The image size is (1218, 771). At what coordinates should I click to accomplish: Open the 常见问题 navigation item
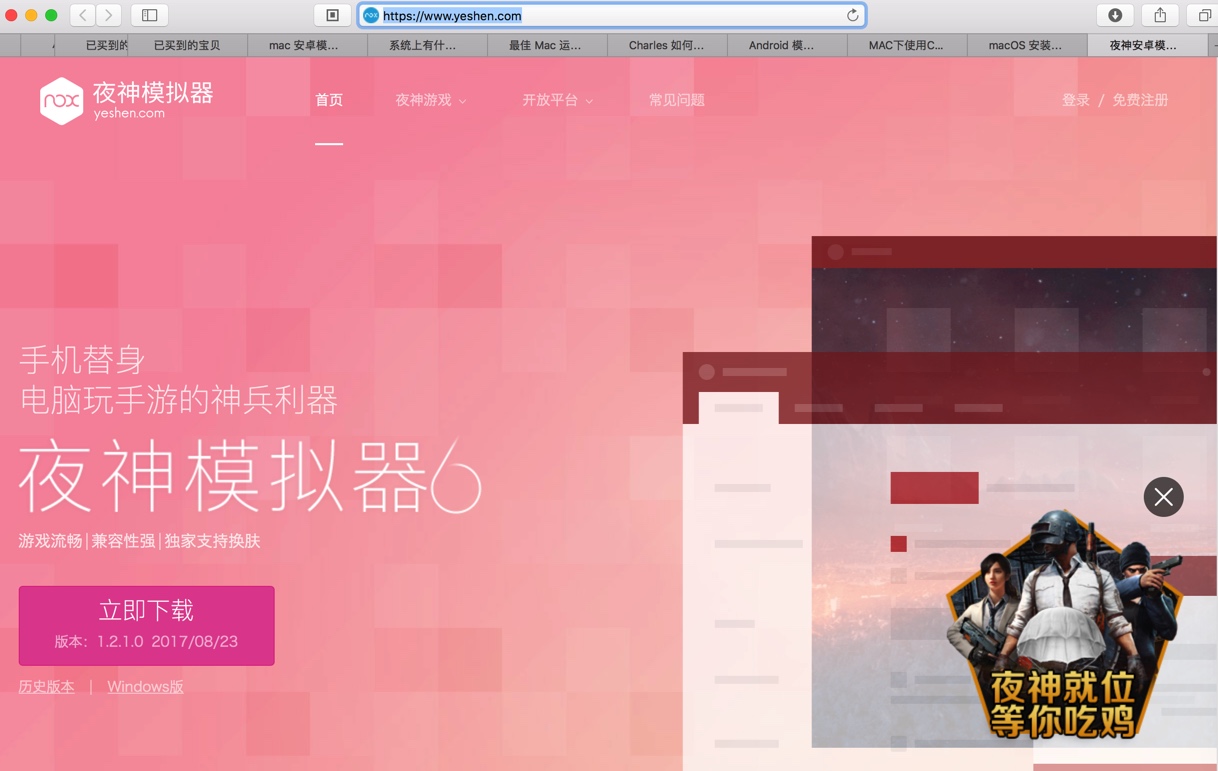[x=677, y=100]
